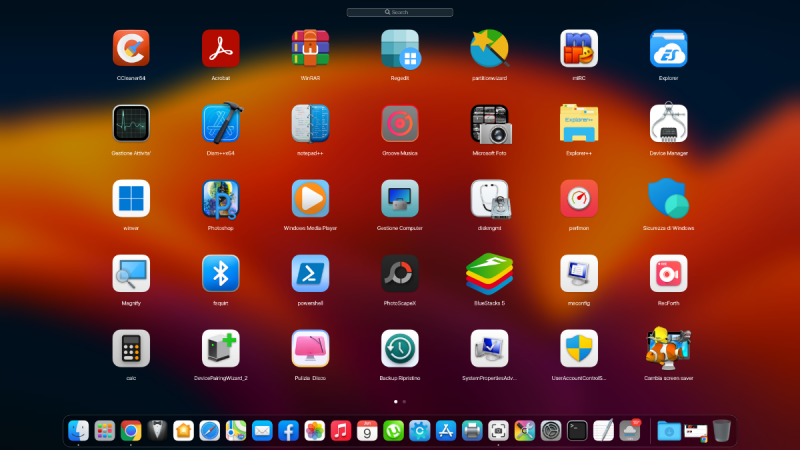This screenshot has width=800, height=450.
Task: Open App Store in dock
Action: (446, 431)
